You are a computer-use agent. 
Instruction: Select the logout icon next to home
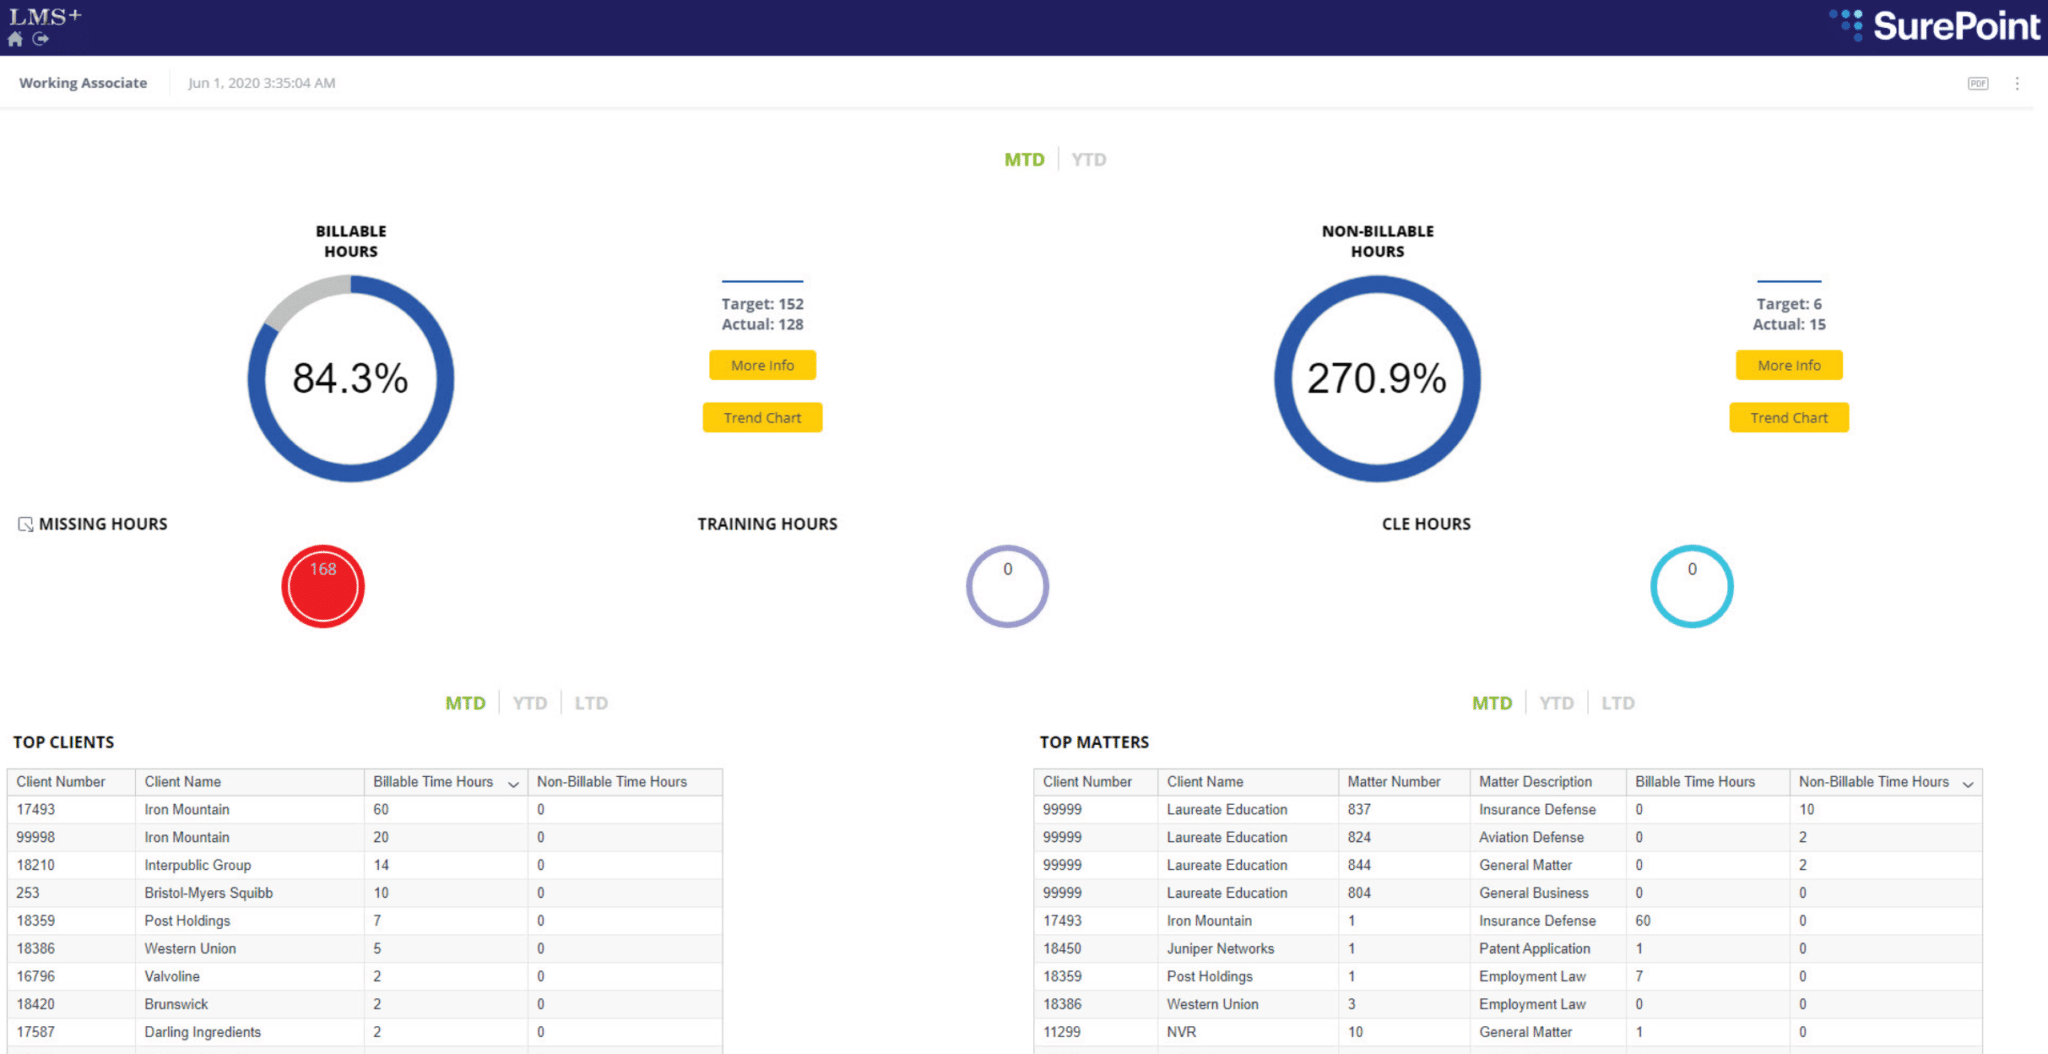tap(38, 40)
